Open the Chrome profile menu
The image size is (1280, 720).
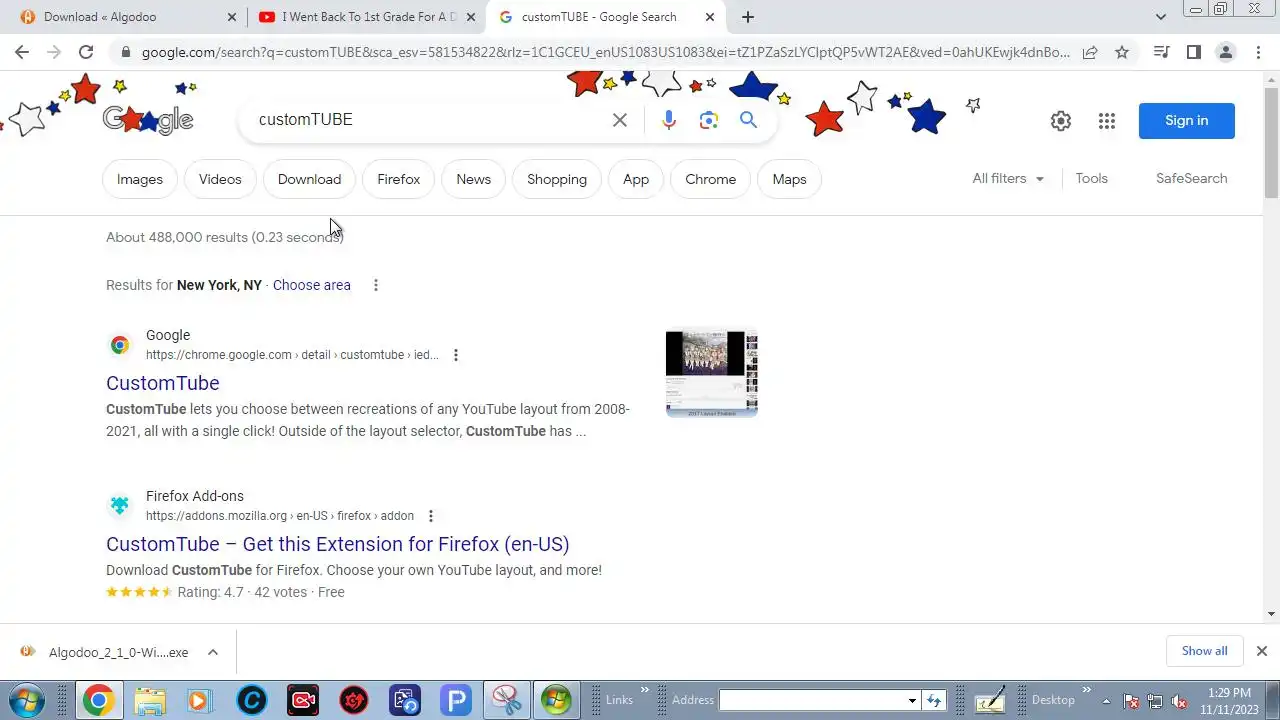(1226, 52)
